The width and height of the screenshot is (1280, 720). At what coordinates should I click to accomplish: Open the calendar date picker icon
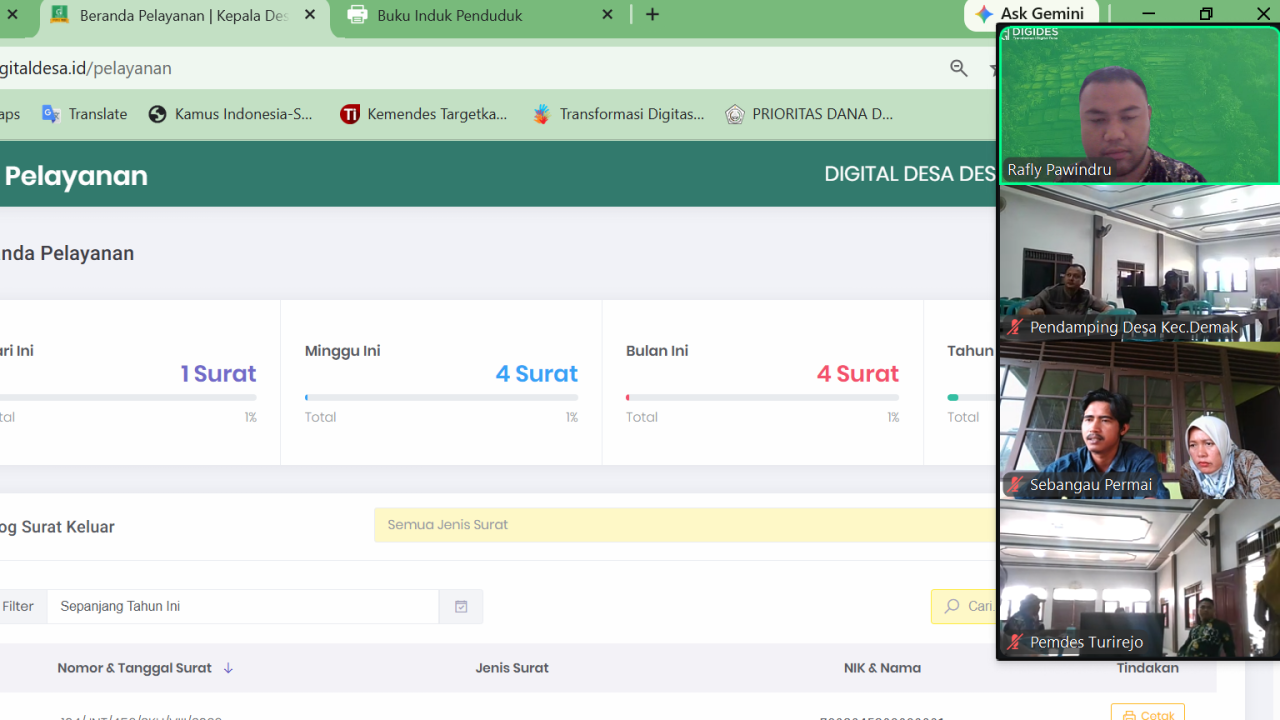[461, 606]
